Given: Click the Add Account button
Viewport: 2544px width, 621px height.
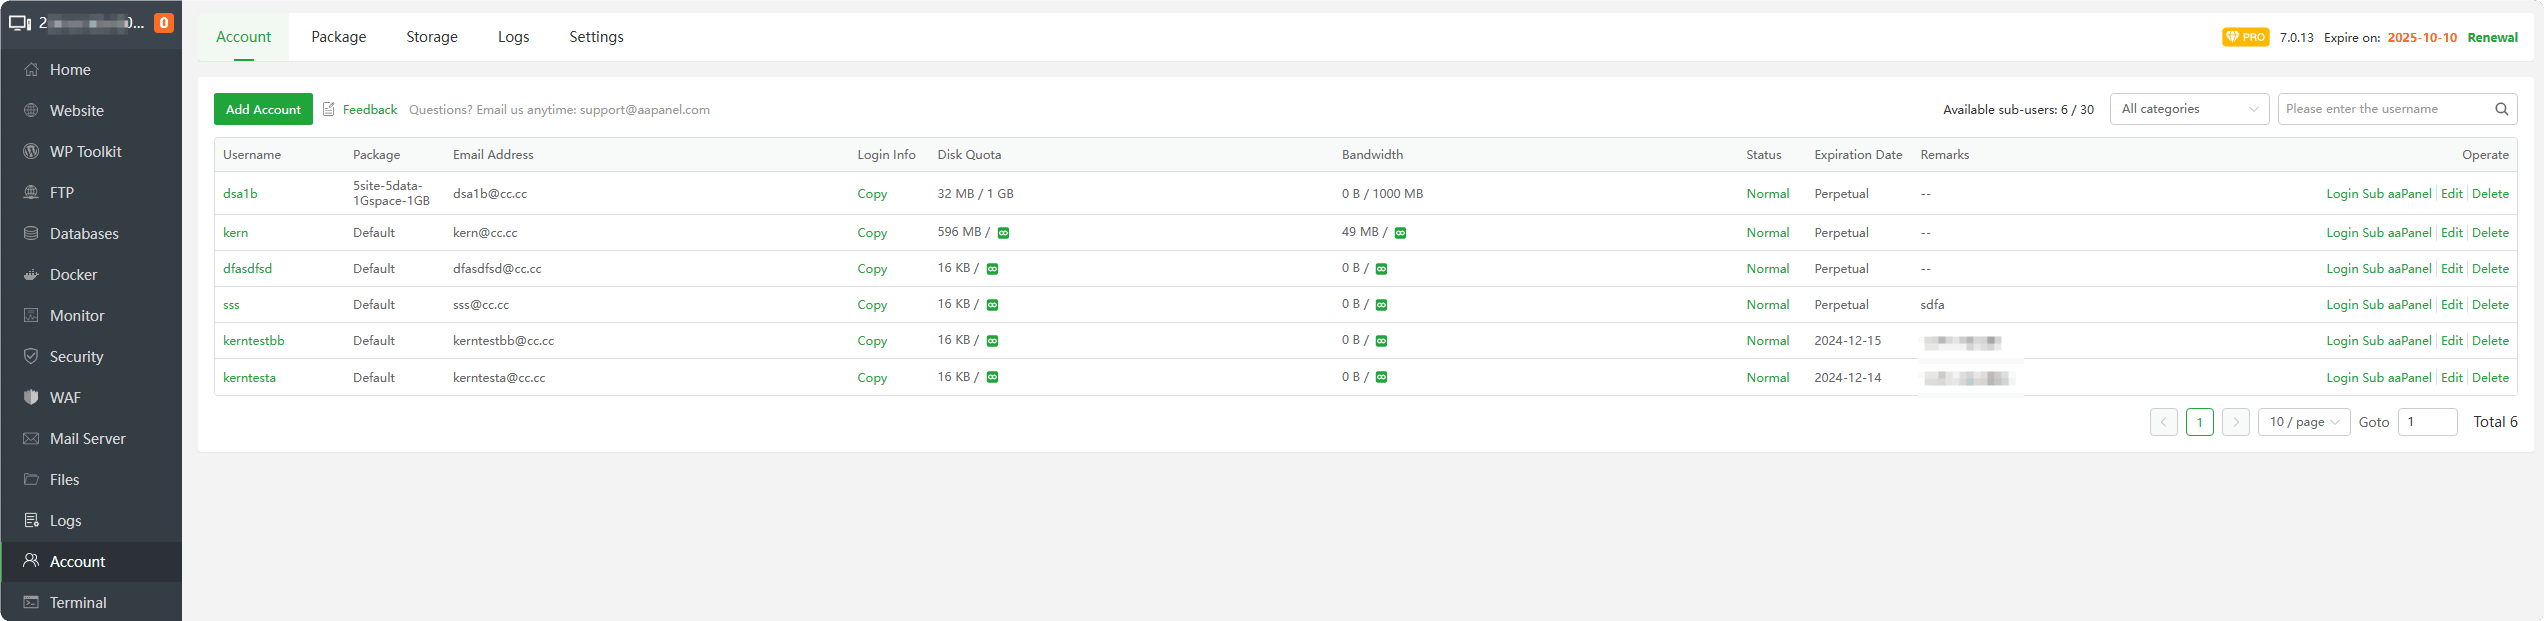Looking at the screenshot, I should click(x=263, y=109).
